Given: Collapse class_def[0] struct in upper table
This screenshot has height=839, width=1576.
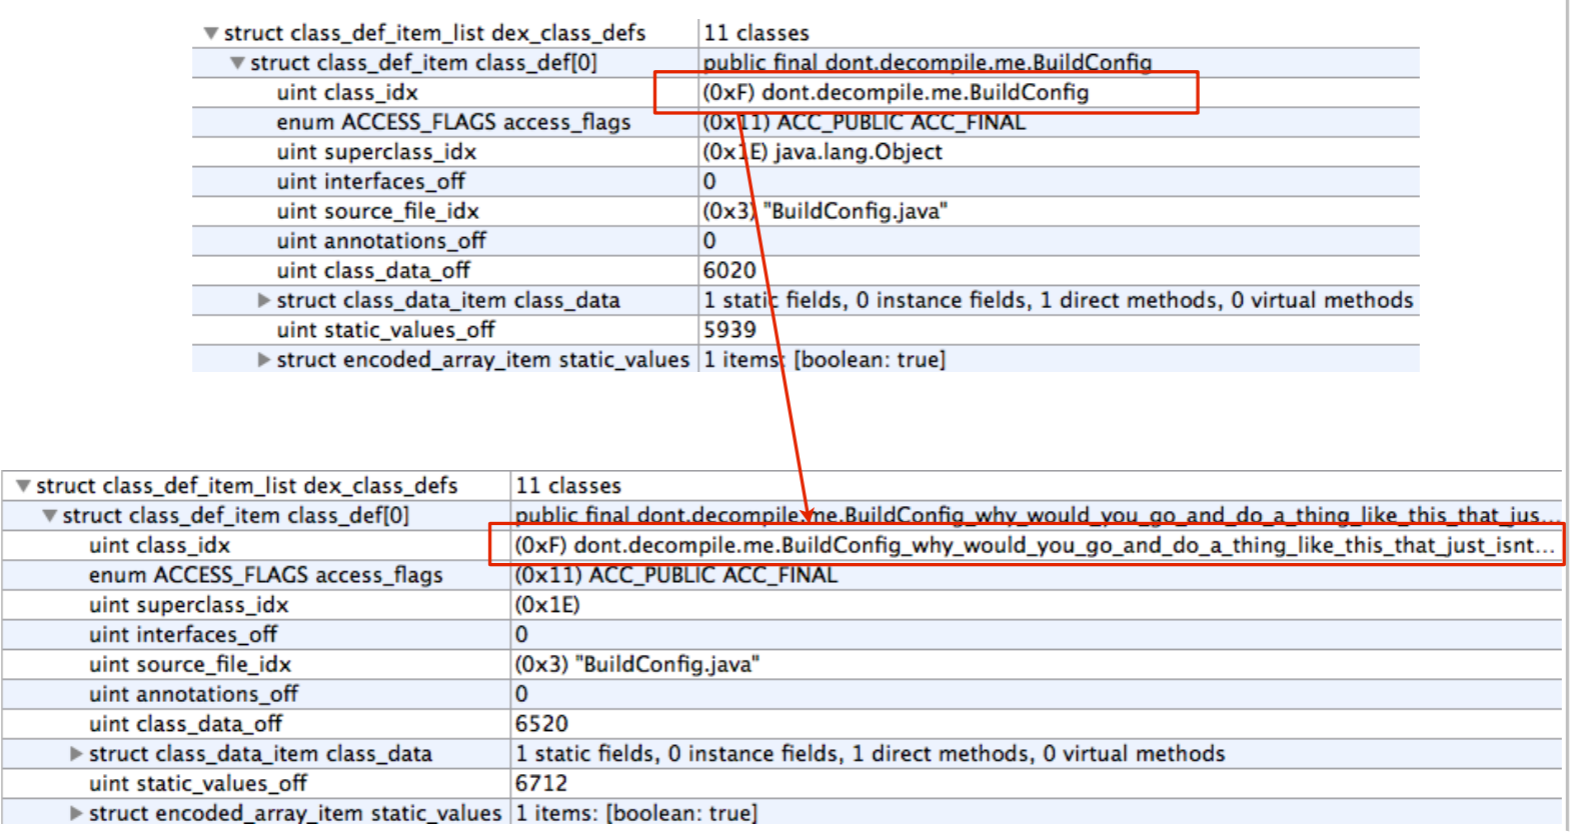Looking at the screenshot, I should coord(237,63).
